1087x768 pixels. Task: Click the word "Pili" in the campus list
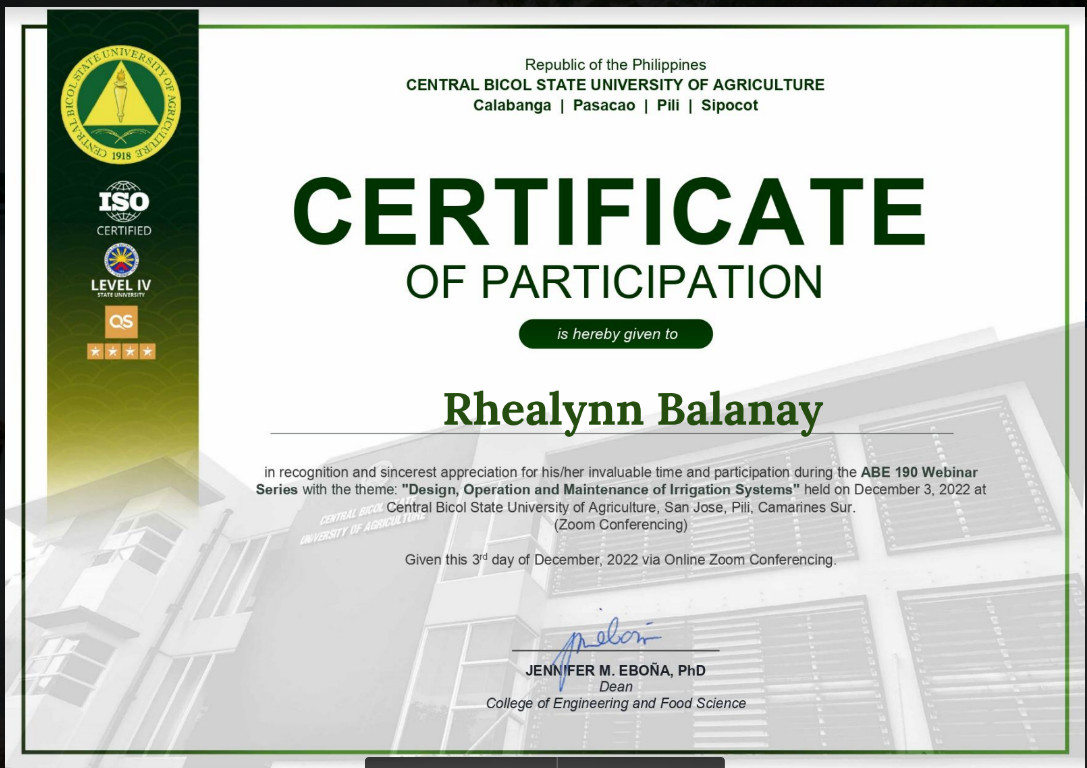[668, 105]
